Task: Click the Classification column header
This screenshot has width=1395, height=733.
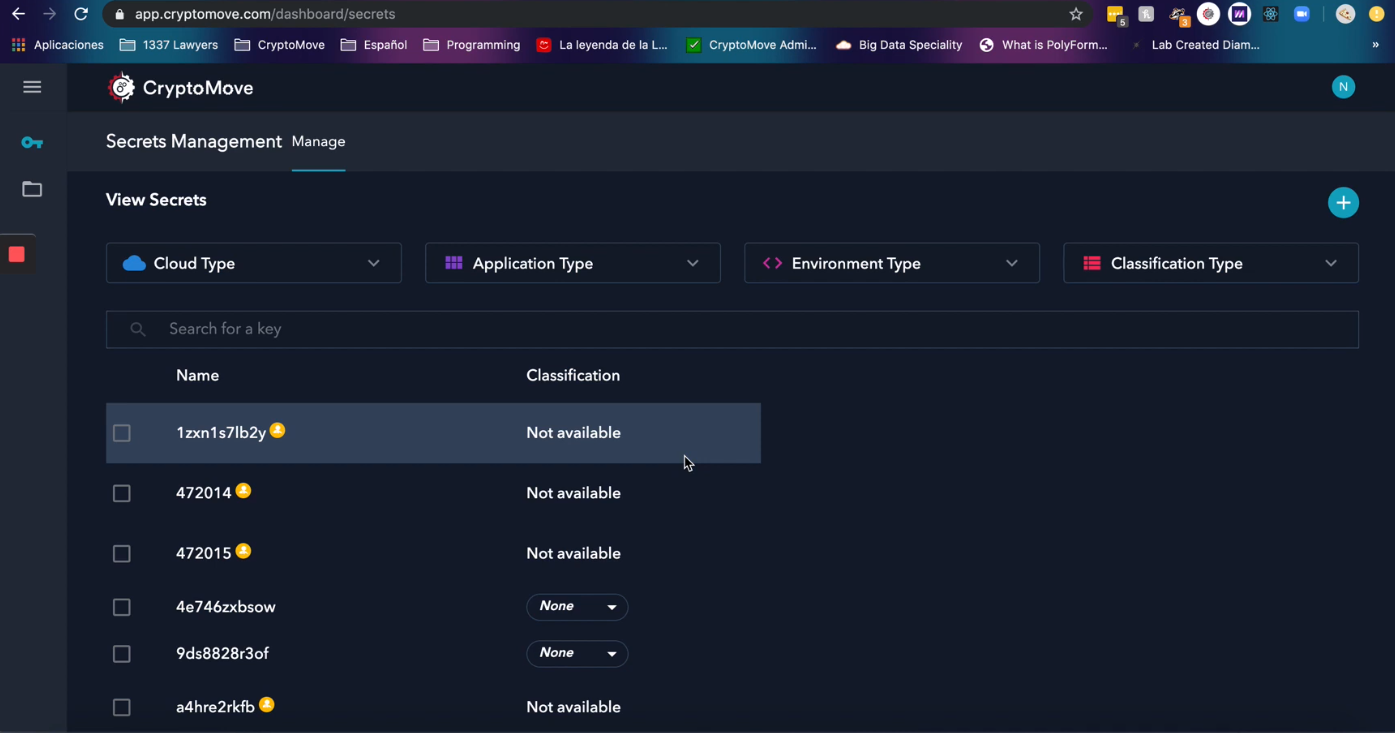Action: point(573,375)
